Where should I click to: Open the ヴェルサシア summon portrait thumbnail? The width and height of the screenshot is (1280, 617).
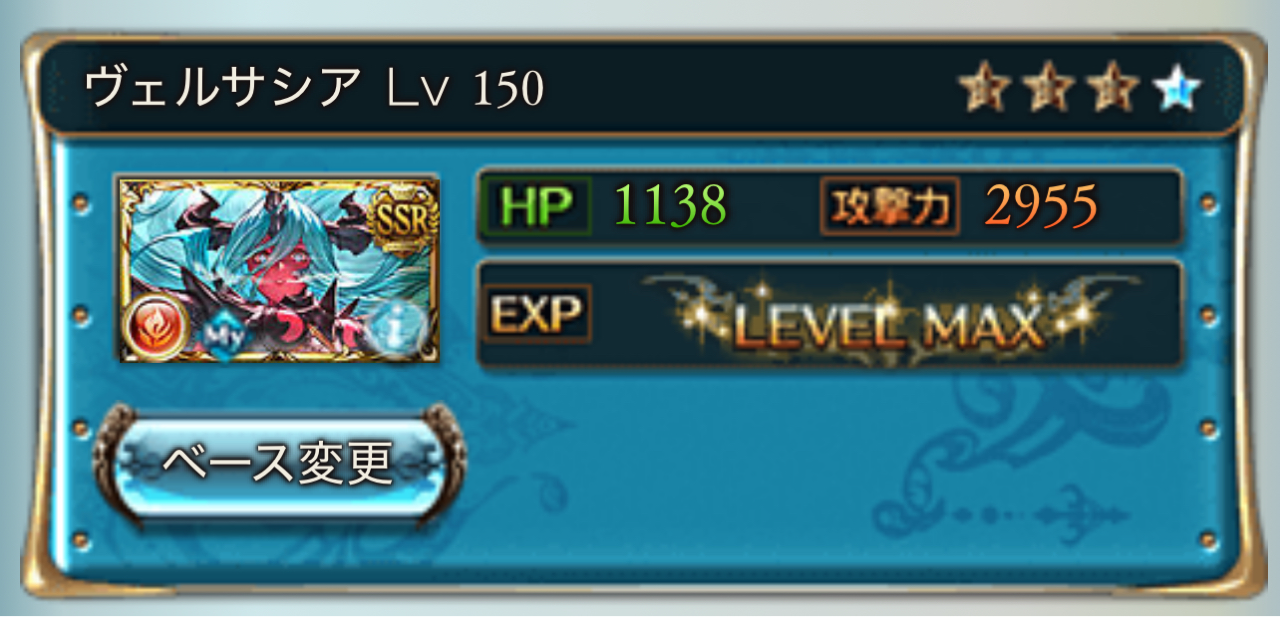click(x=279, y=268)
